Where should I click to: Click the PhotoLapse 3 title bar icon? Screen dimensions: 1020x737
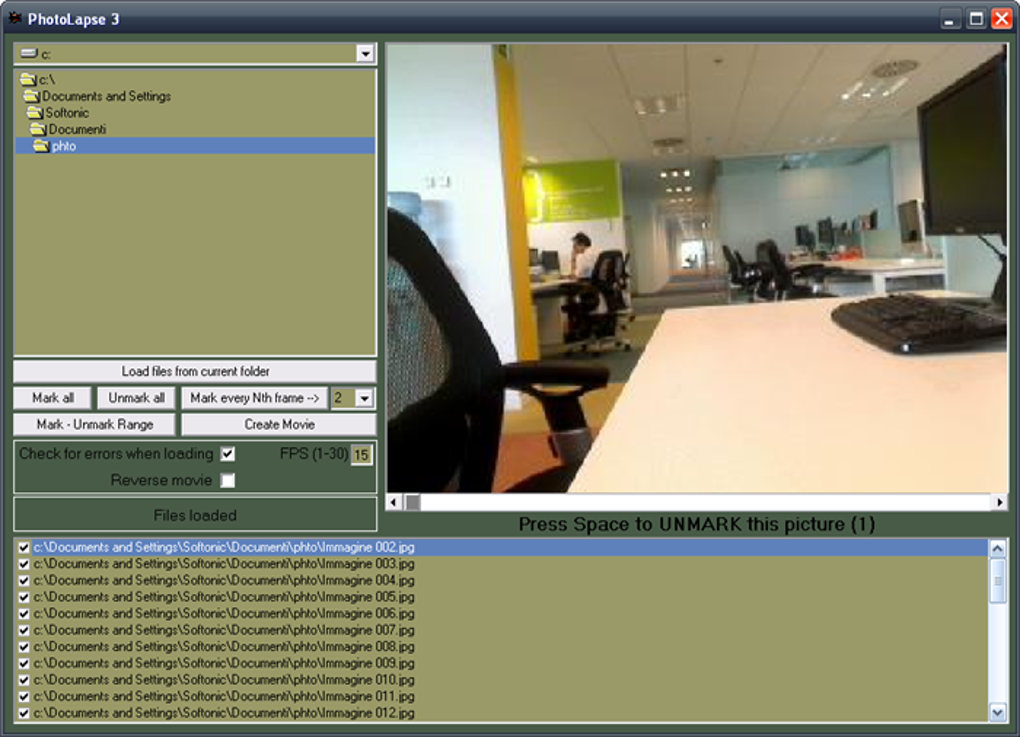14,18
